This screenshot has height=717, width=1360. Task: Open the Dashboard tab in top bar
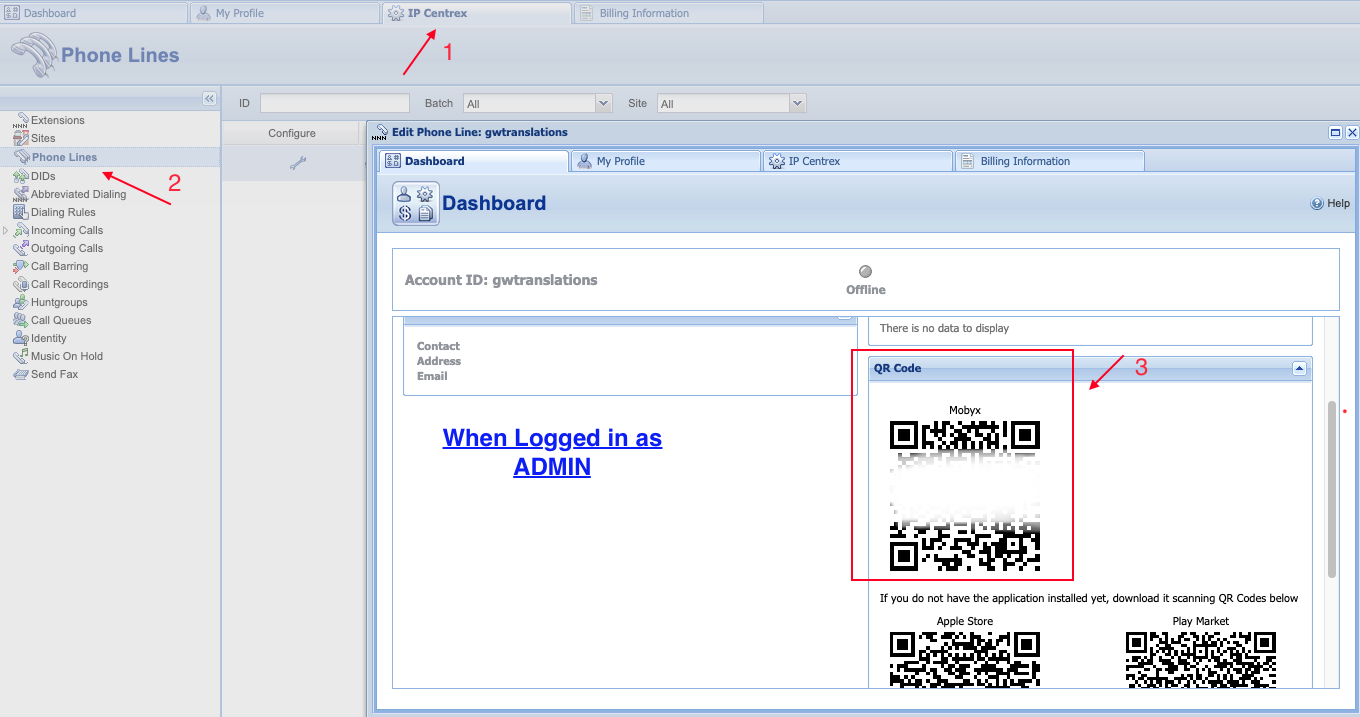(x=93, y=13)
